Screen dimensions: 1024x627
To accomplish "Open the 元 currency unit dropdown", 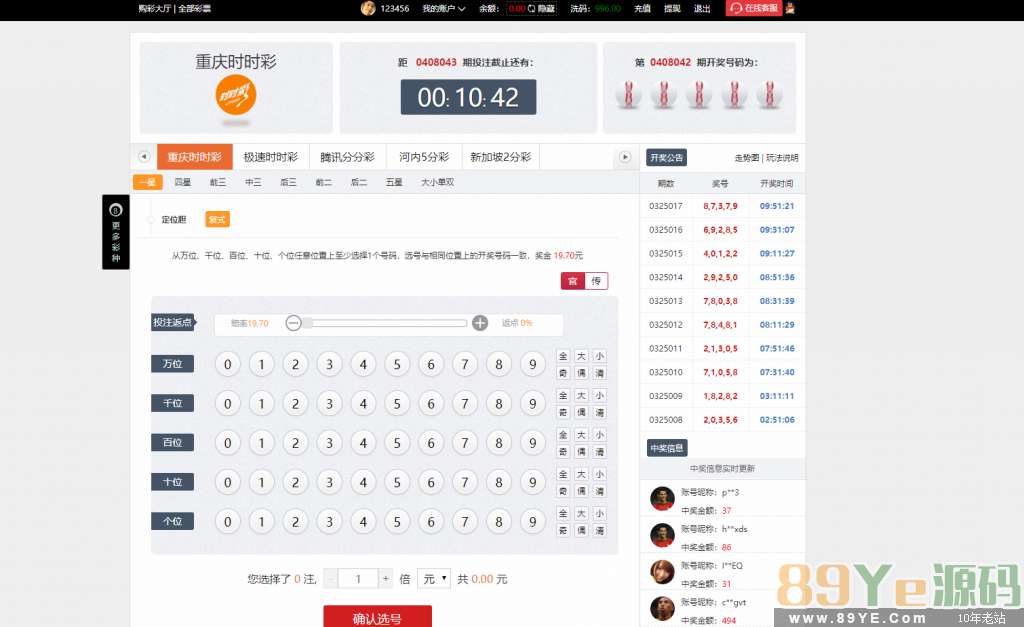I will 434,578.
